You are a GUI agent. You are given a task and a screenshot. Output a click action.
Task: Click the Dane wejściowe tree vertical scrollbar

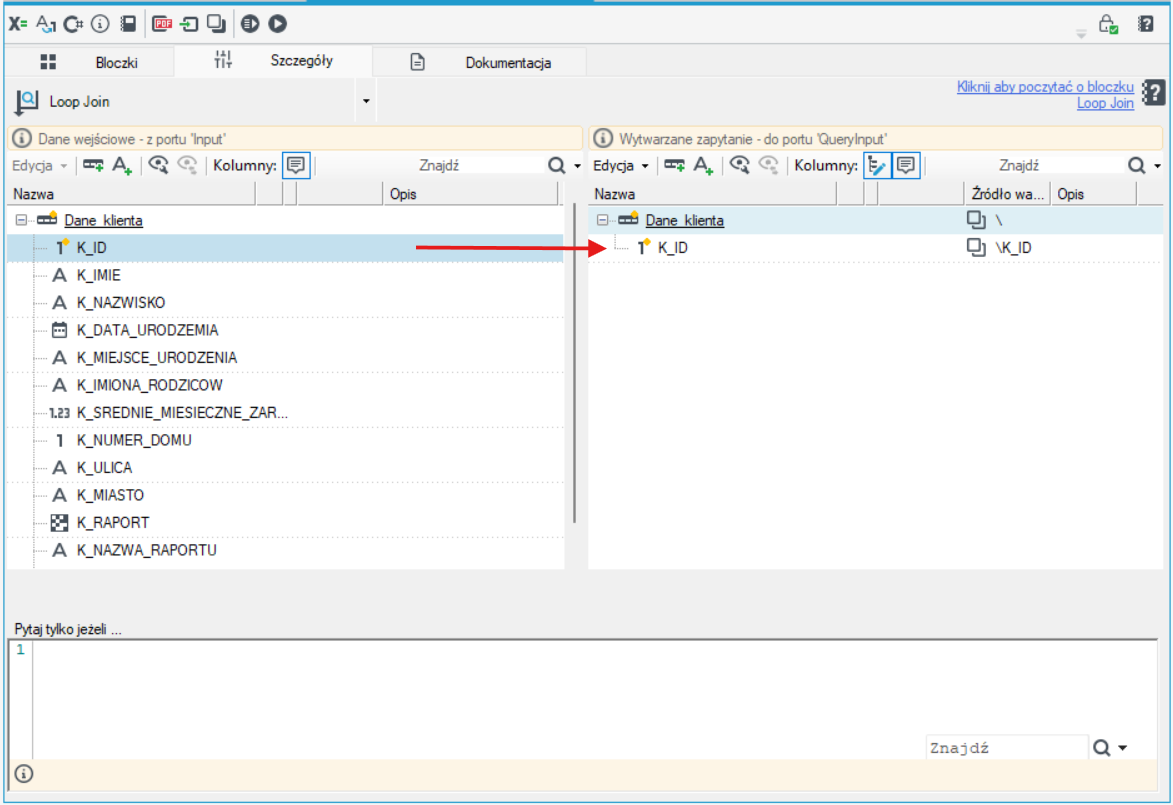[x=574, y=363]
